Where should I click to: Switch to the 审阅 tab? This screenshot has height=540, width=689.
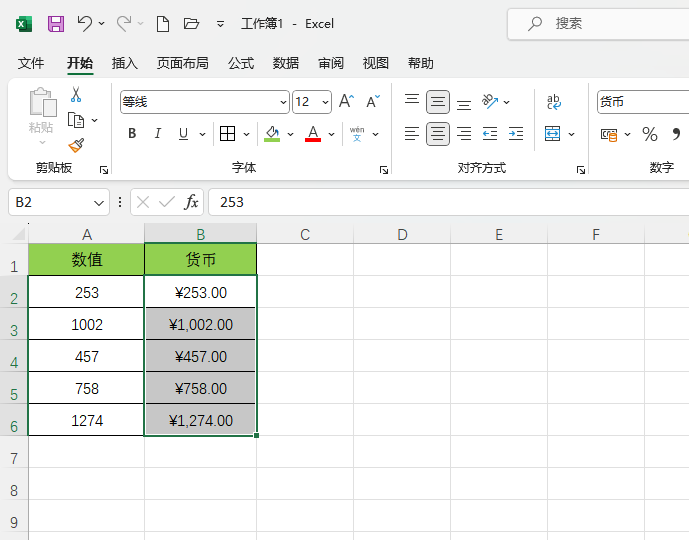pos(331,63)
